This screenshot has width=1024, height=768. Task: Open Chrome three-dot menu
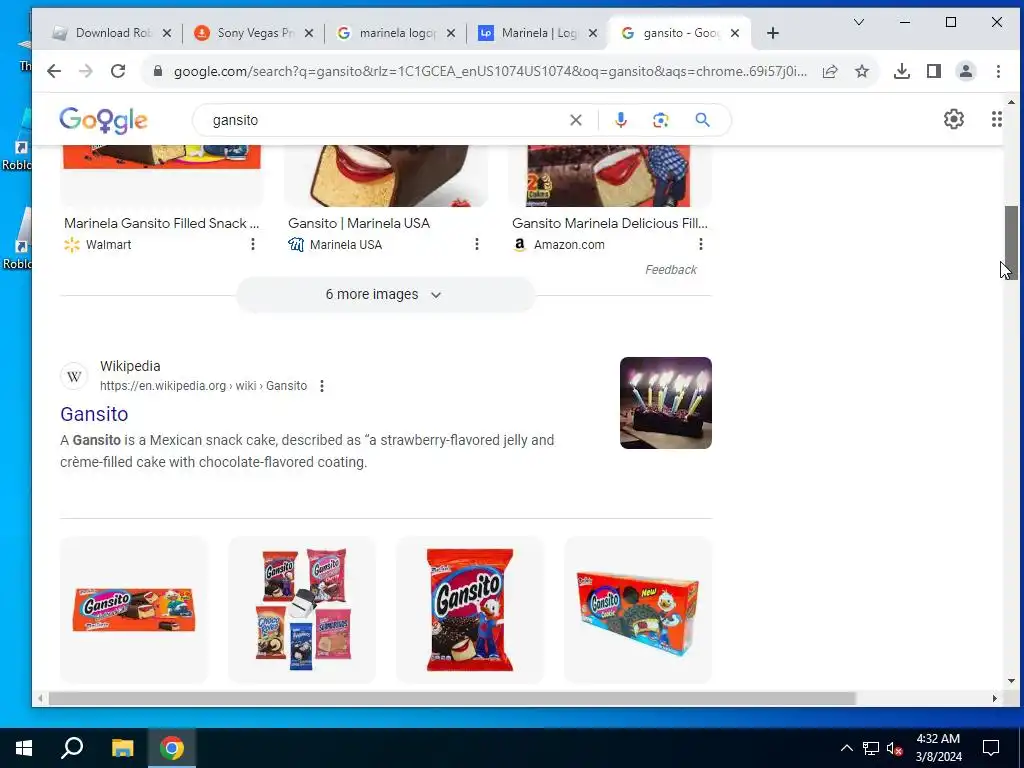(x=998, y=71)
